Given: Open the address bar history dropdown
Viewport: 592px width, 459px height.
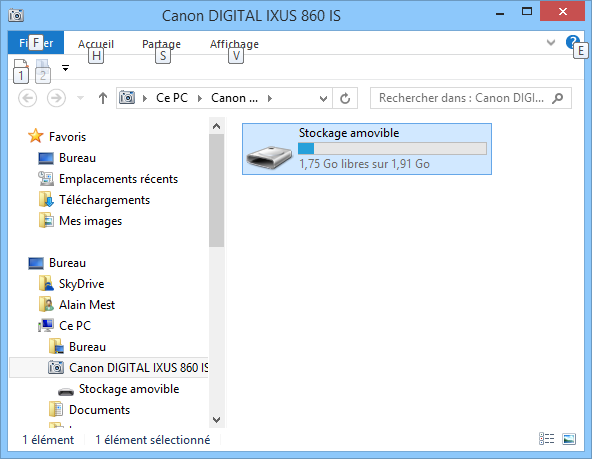Looking at the screenshot, I should click(x=323, y=99).
